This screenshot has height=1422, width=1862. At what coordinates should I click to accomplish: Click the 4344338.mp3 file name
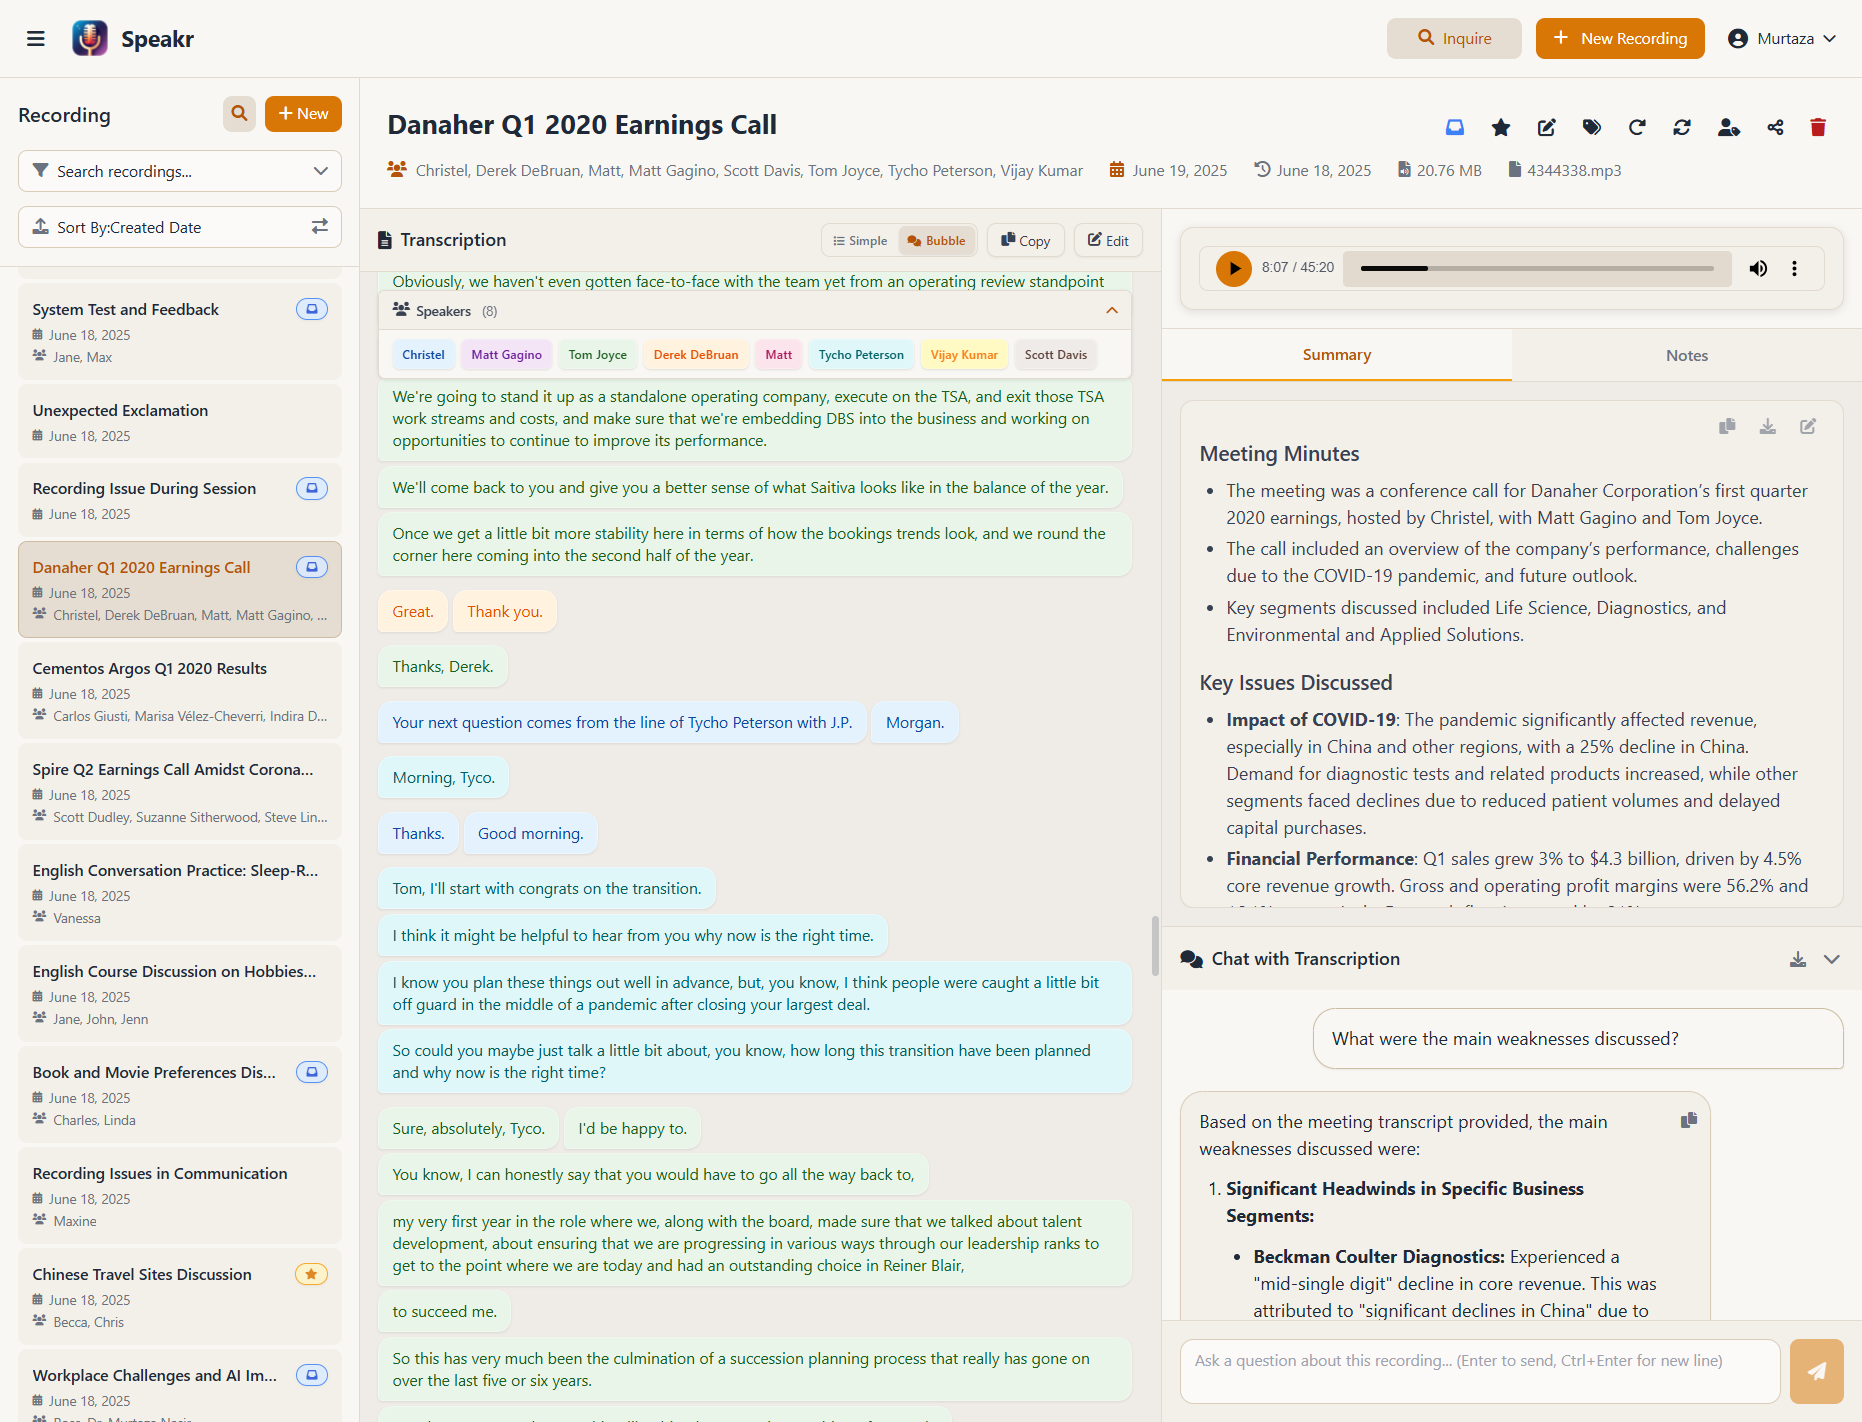(x=1574, y=171)
